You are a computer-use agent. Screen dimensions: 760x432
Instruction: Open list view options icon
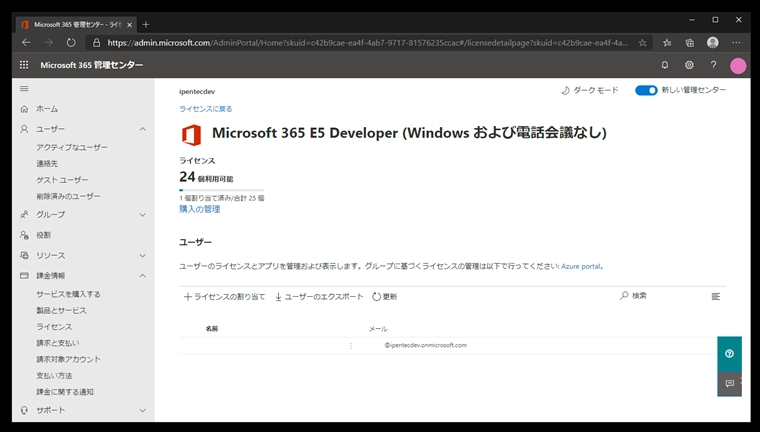coord(715,296)
